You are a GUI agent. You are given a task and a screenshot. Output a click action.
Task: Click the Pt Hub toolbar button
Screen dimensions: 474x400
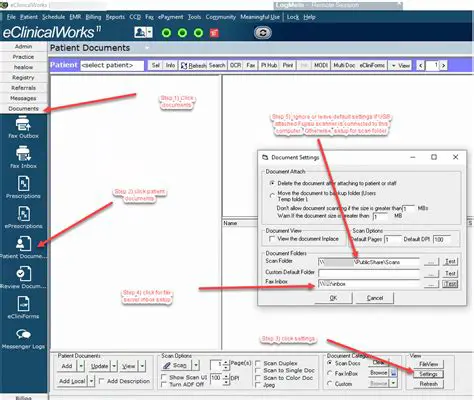tap(269, 66)
